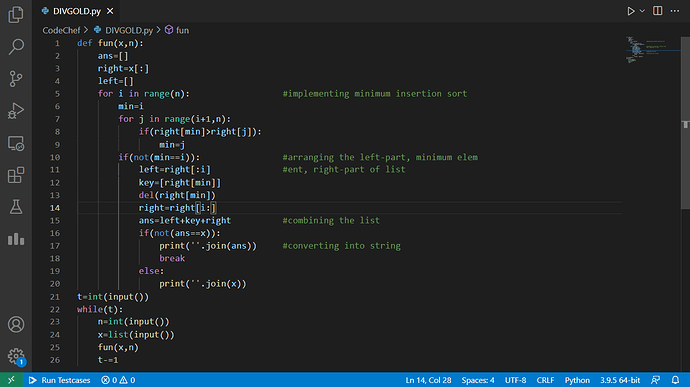
Task: Click 'right=x[:]' on line 3
Action: pos(123,69)
